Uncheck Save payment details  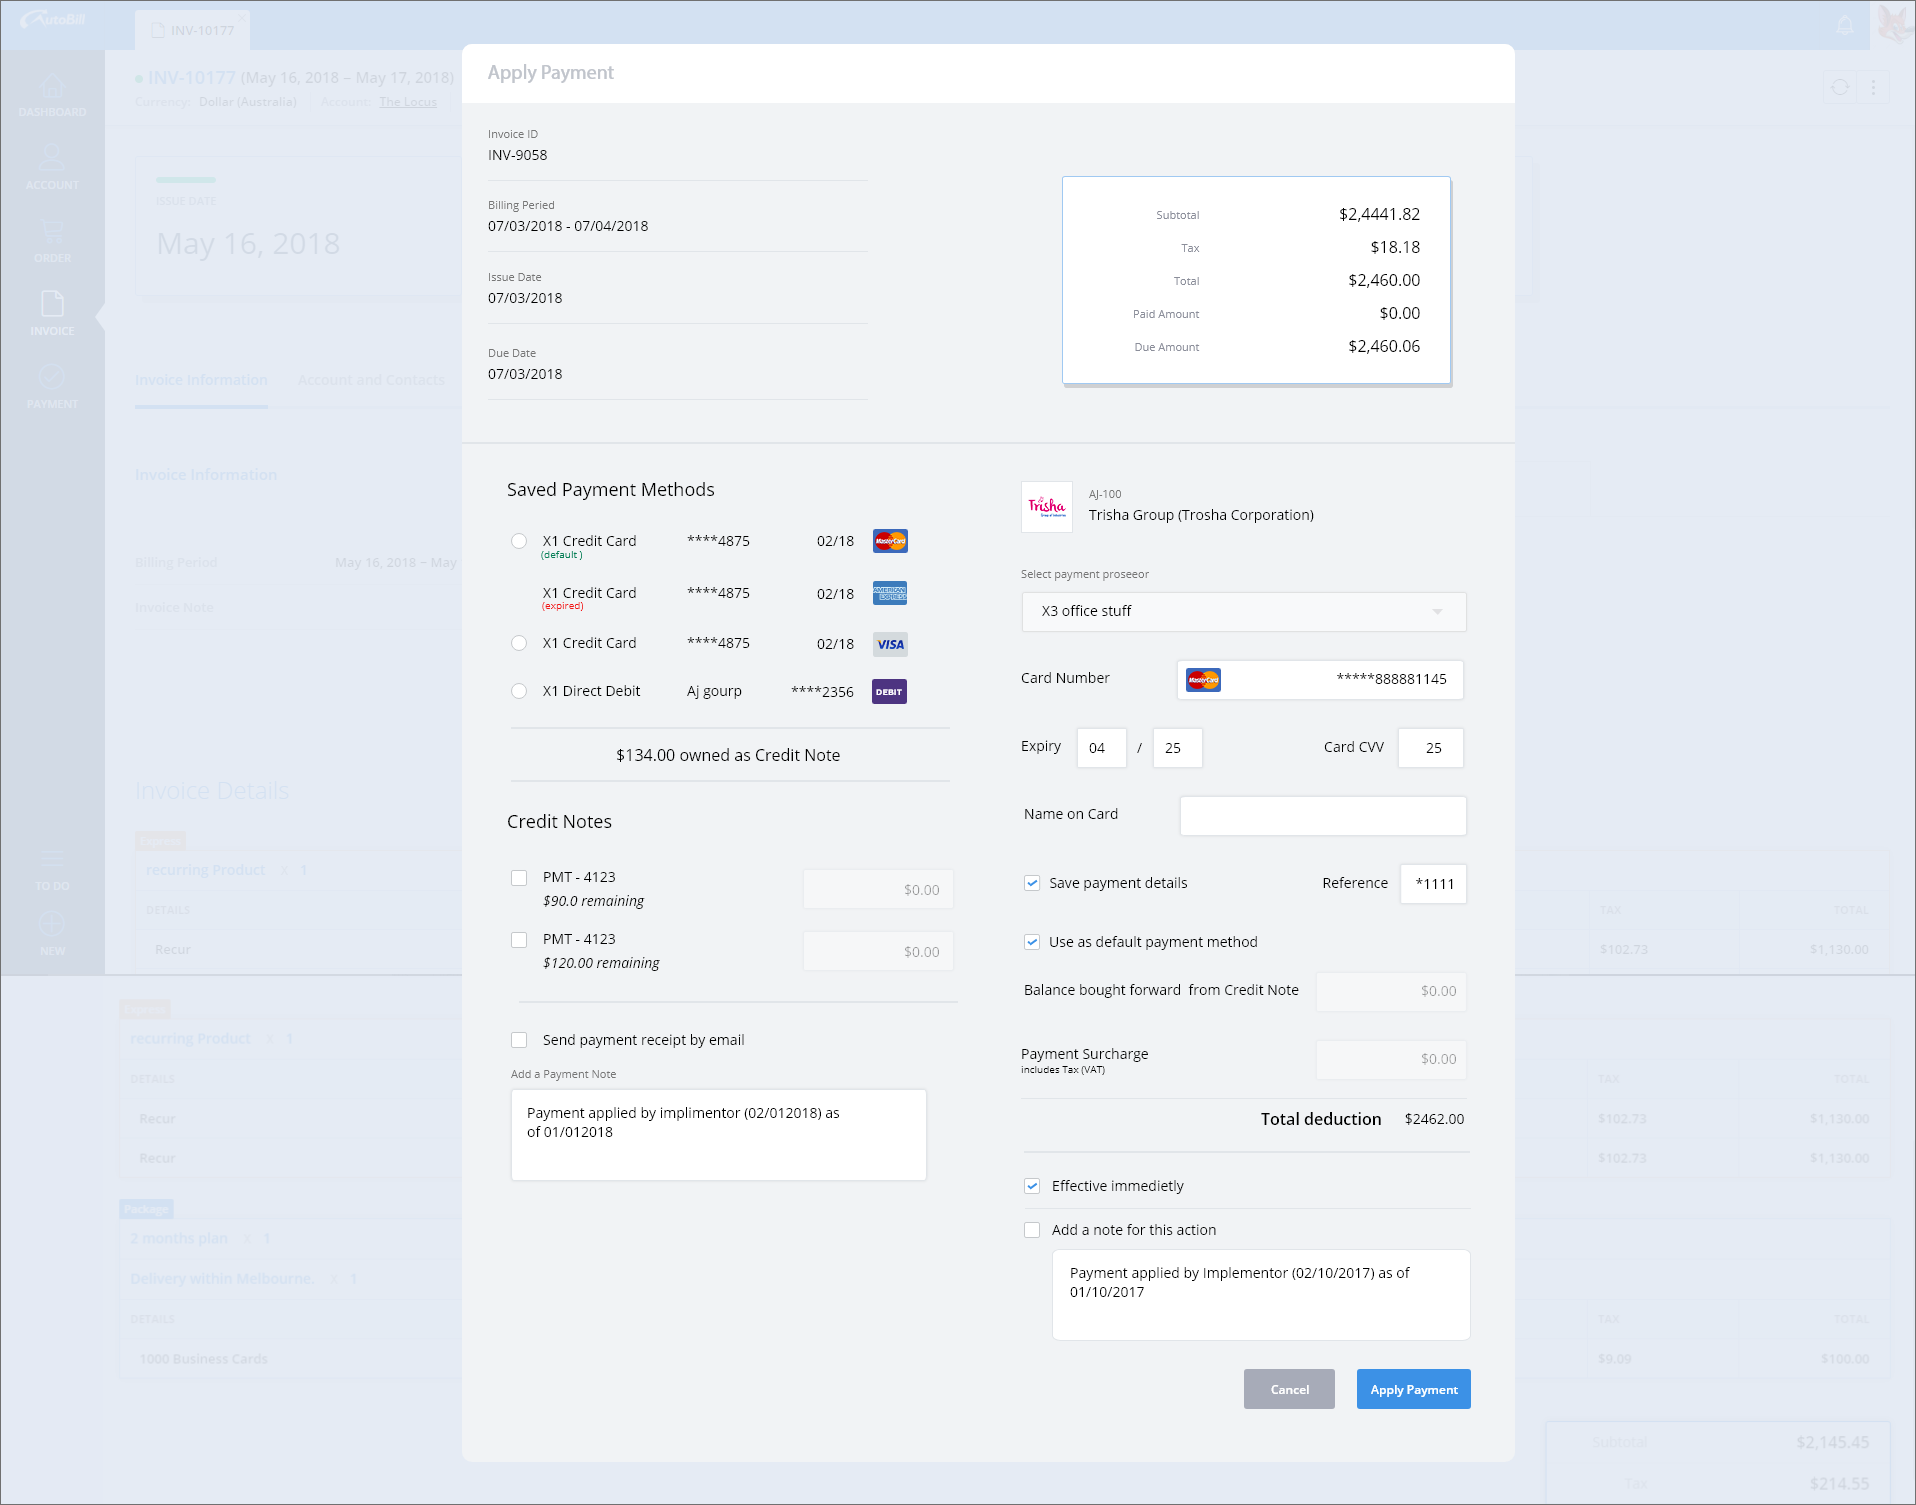[x=1032, y=883]
